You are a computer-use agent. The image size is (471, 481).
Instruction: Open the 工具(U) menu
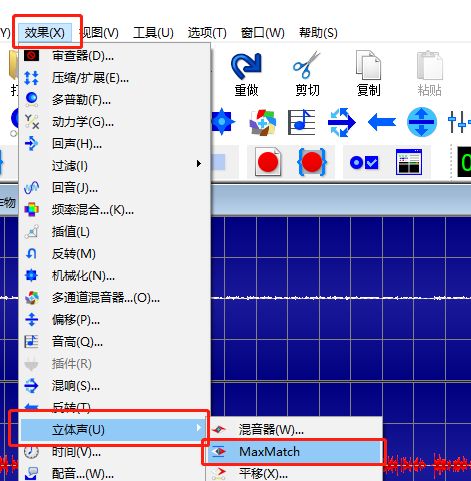pyautogui.click(x=153, y=33)
